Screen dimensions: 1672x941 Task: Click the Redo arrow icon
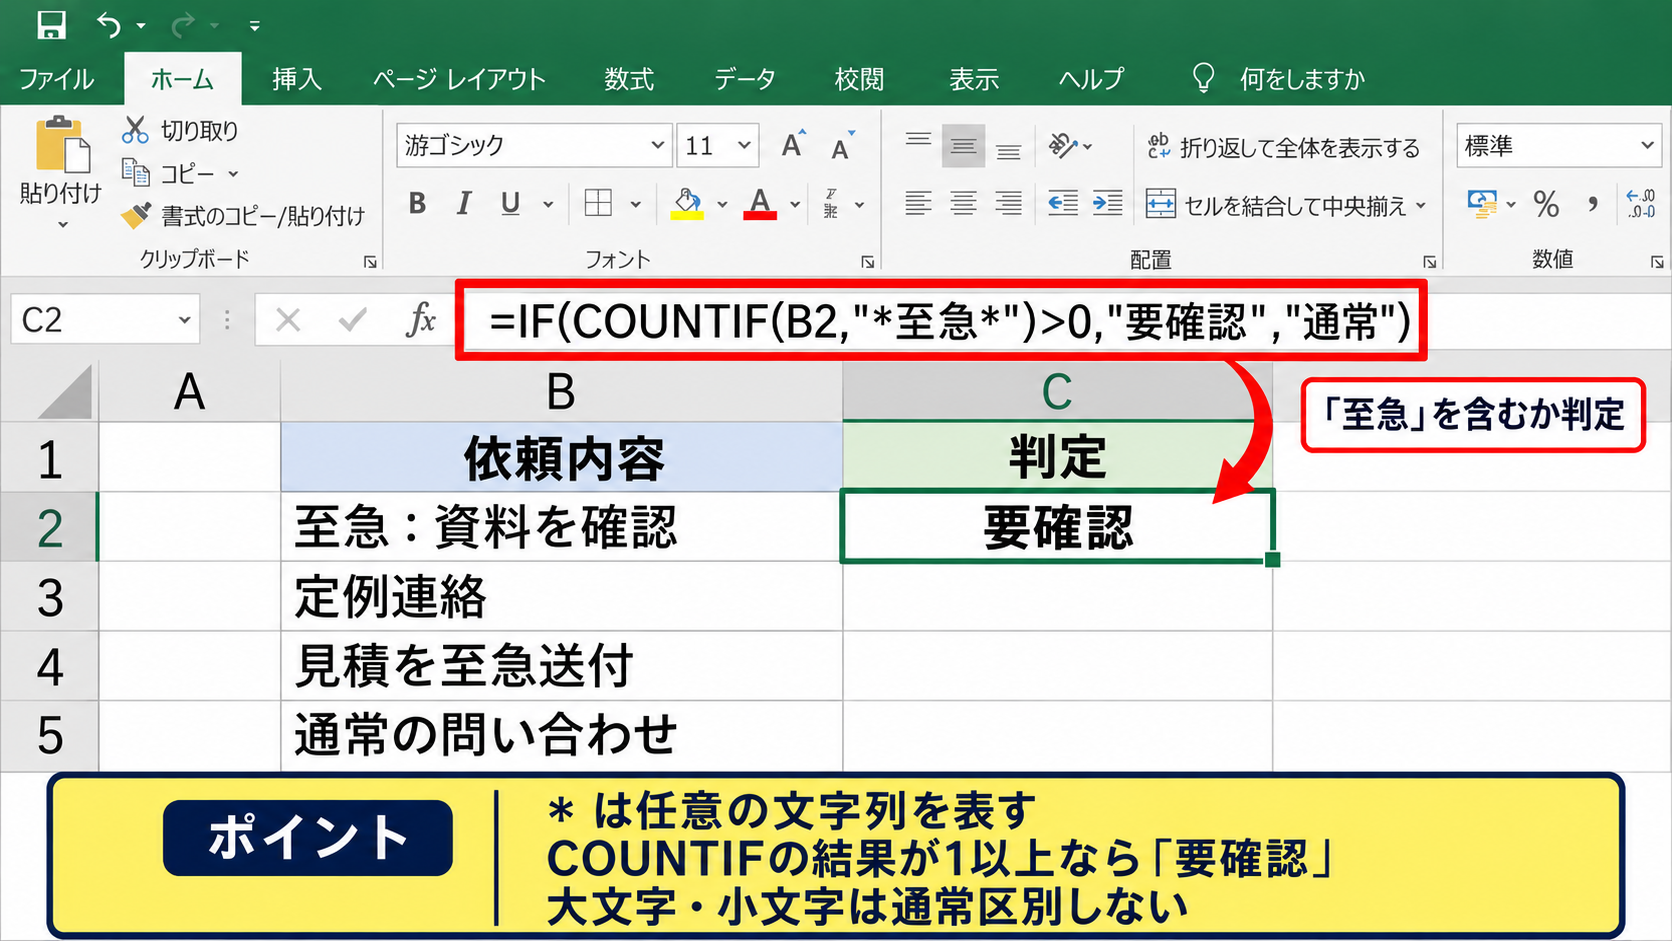pos(183,25)
